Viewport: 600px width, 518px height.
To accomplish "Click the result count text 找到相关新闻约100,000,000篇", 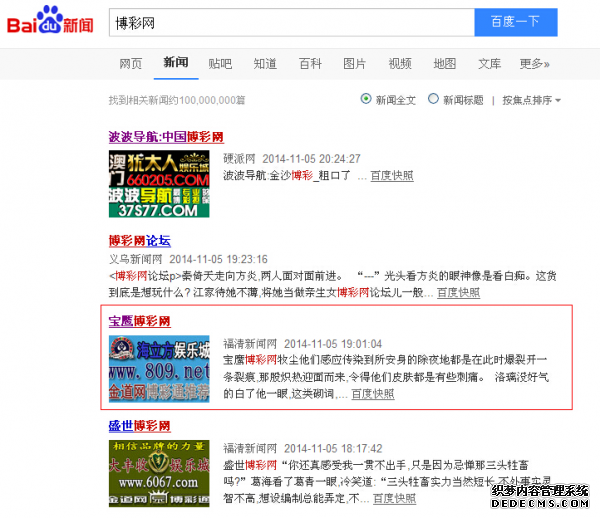I will coord(177,100).
